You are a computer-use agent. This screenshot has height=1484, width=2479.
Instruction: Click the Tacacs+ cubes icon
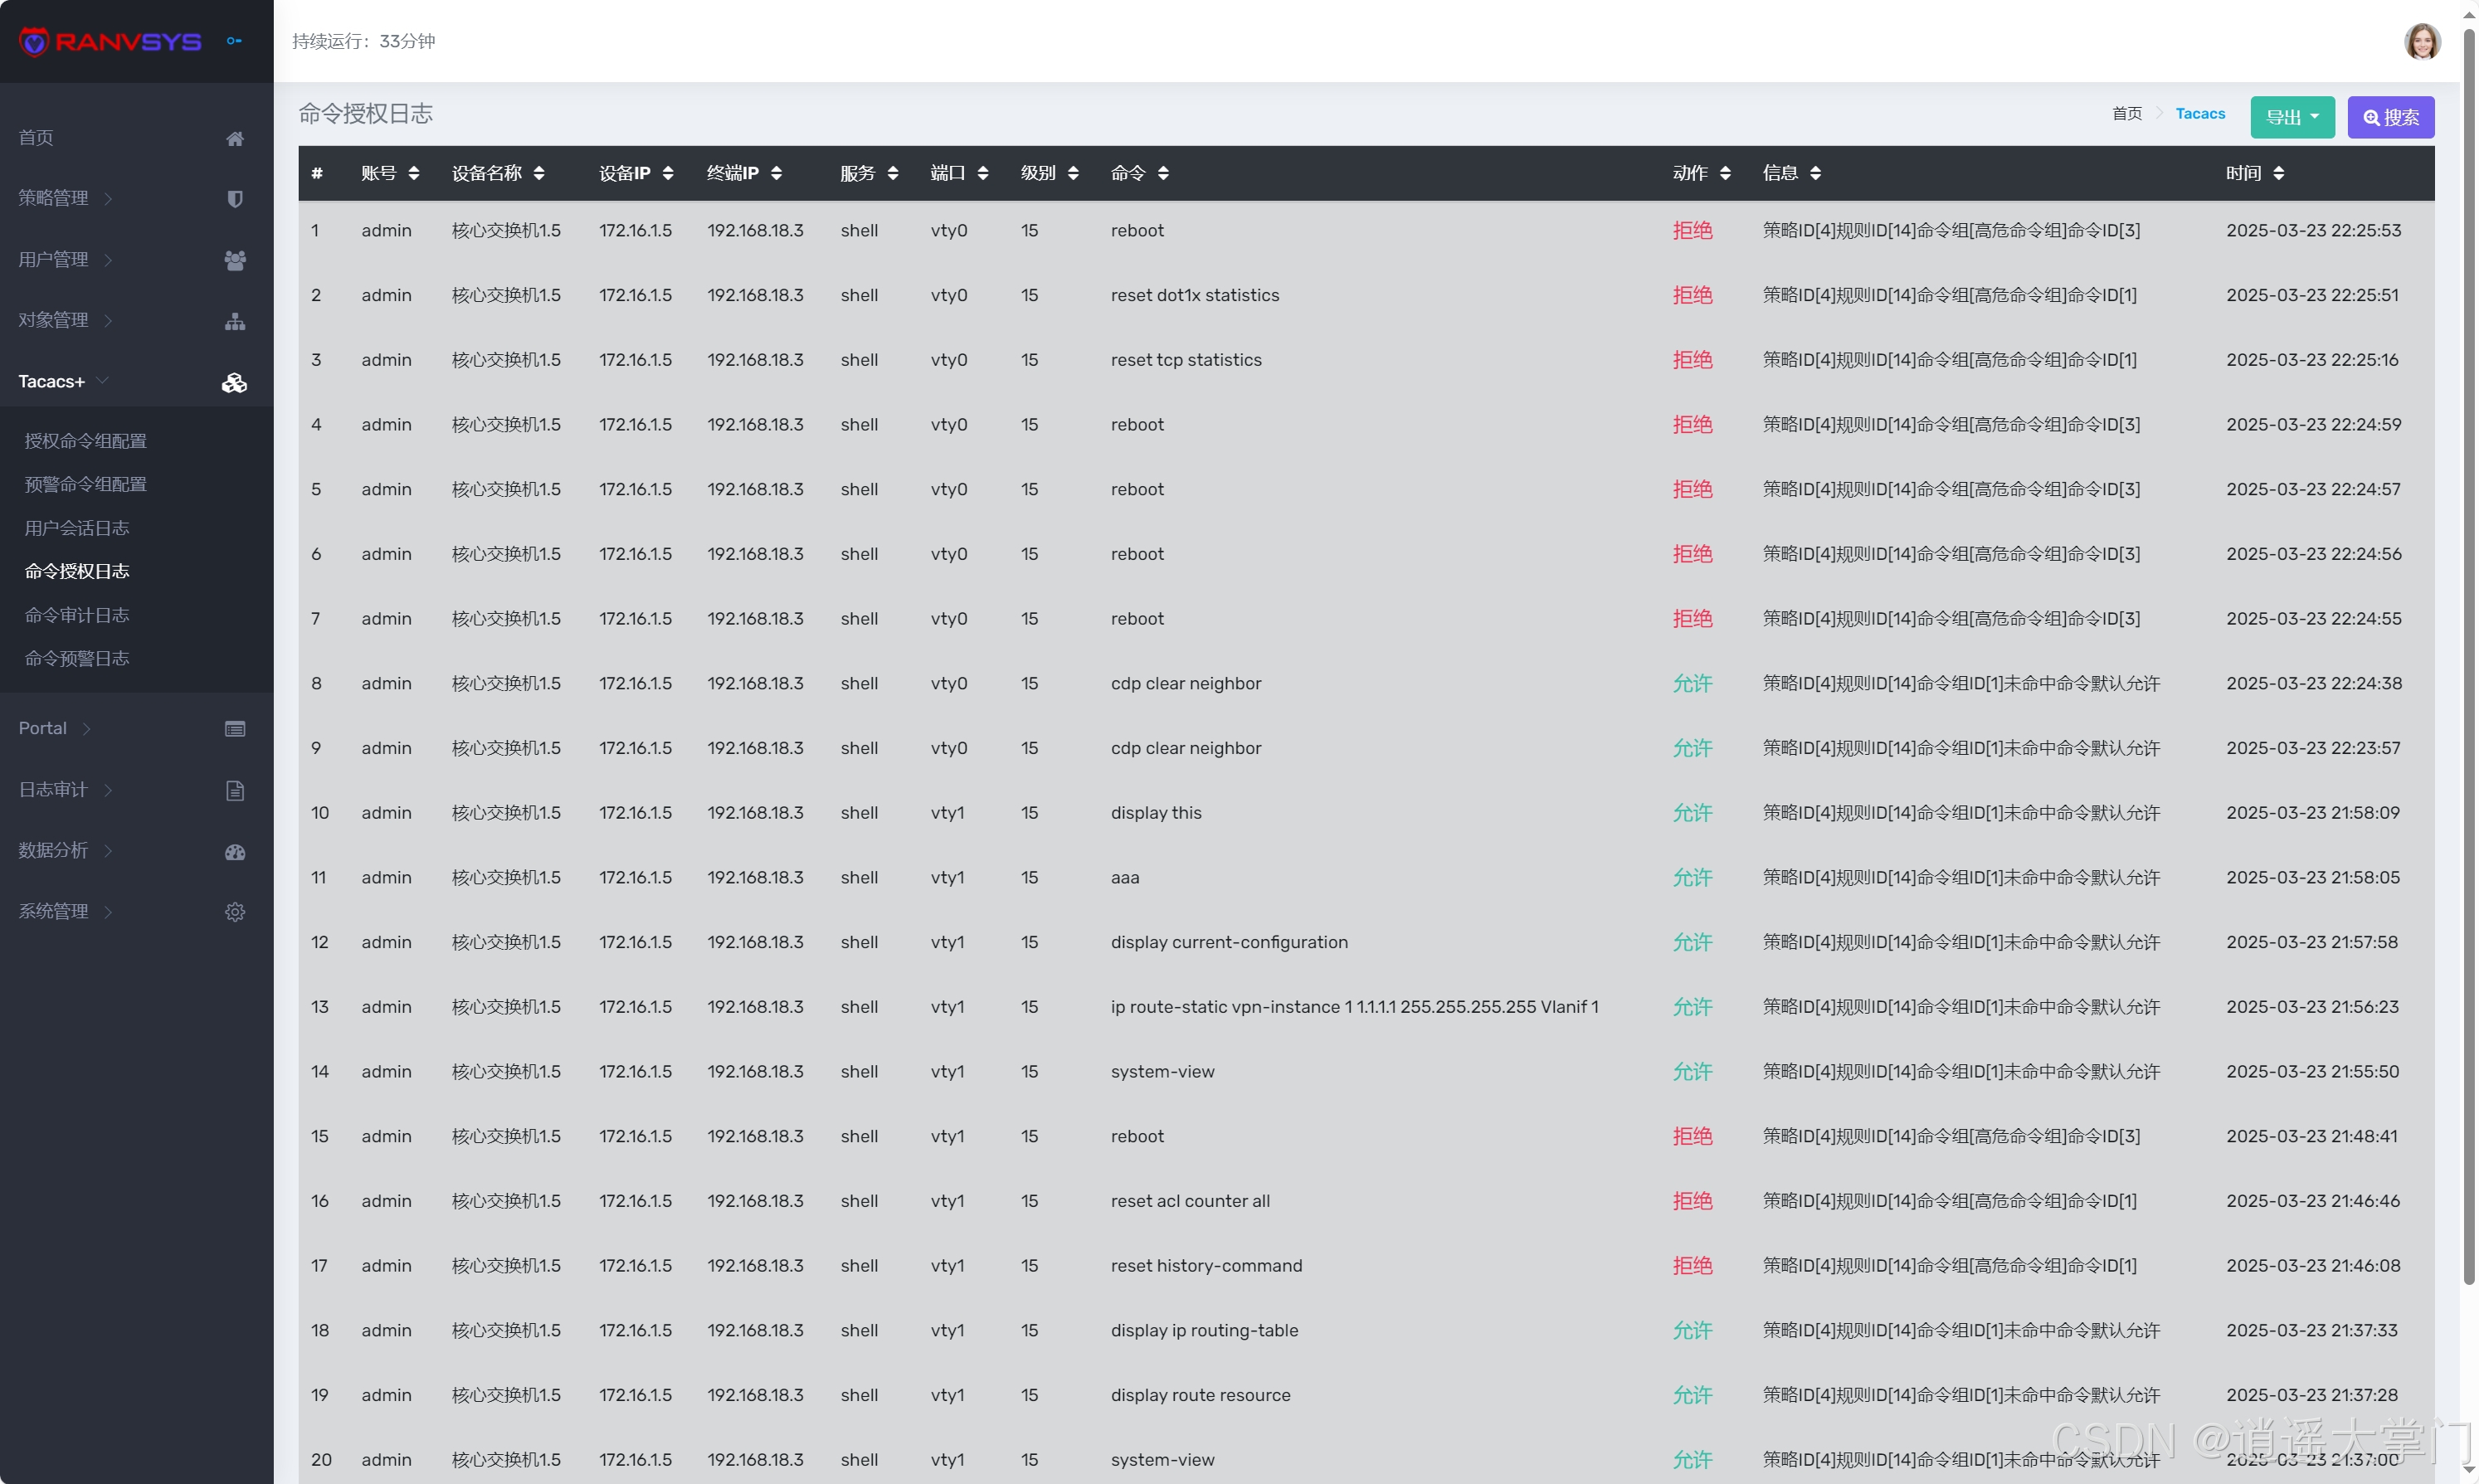(234, 382)
